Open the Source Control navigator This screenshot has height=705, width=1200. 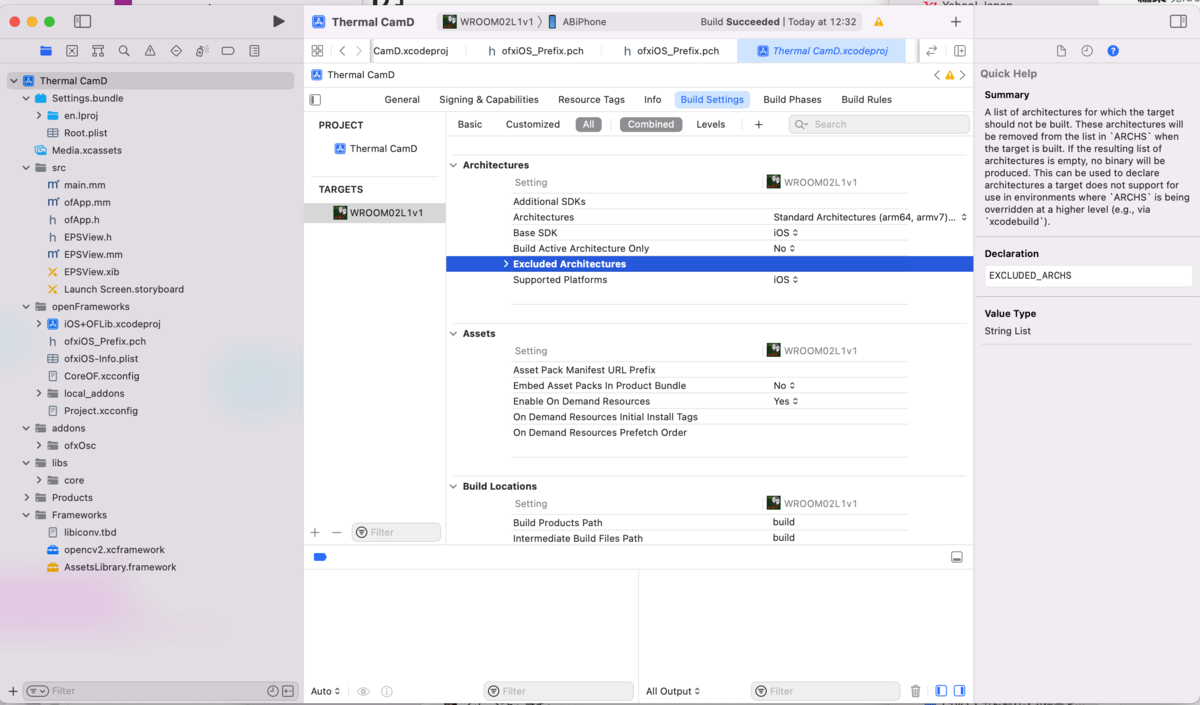click(72, 51)
